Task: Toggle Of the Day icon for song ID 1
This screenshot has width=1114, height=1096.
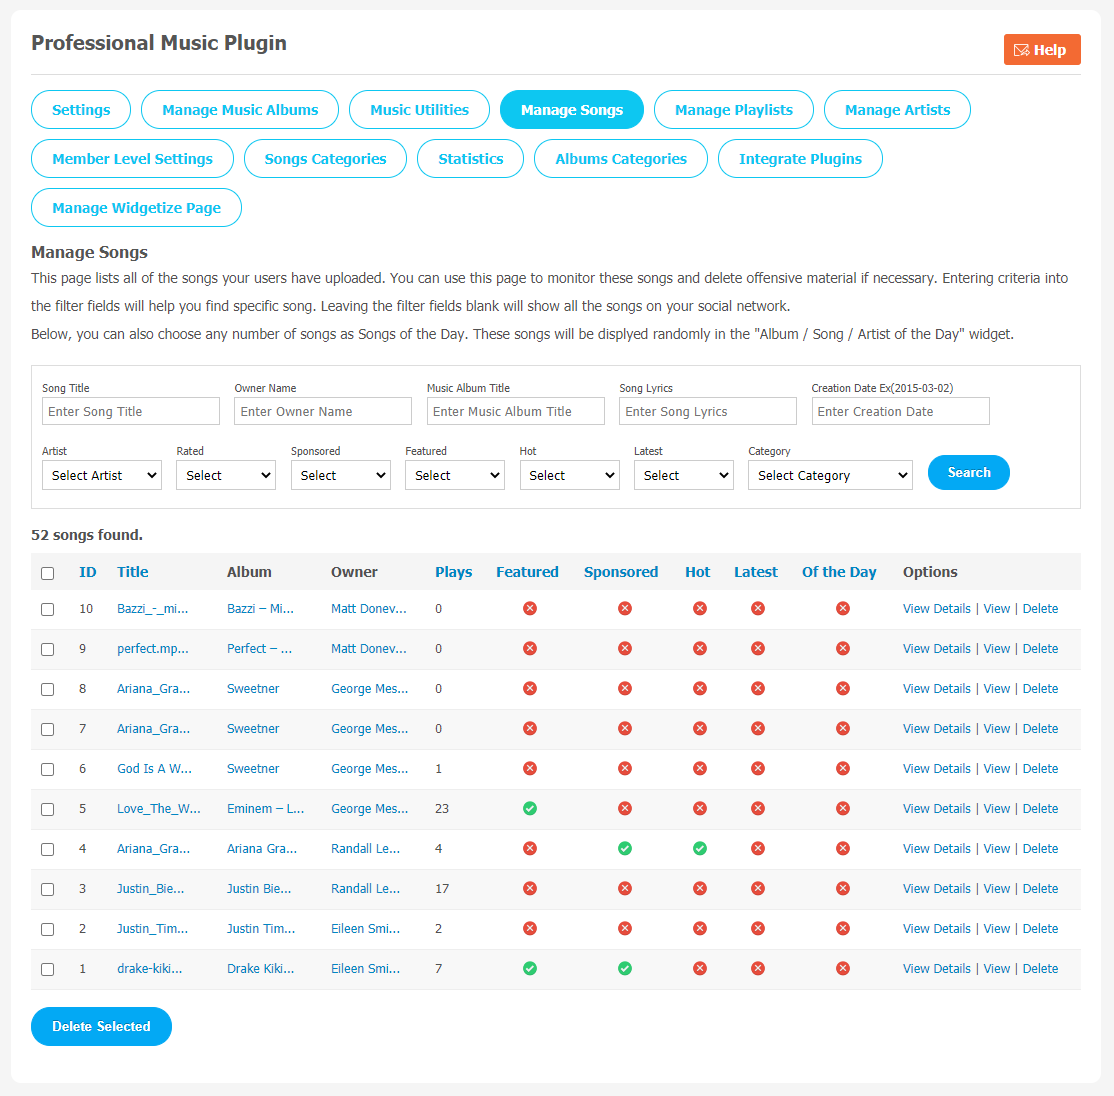Action: point(843,968)
